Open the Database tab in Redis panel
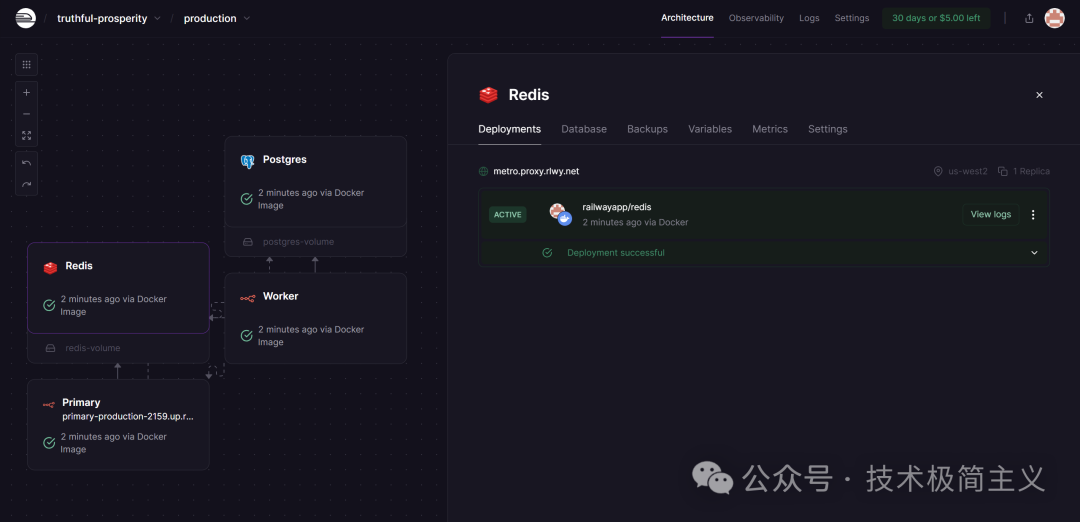This screenshot has height=522, width=1080. click(584, 129)
